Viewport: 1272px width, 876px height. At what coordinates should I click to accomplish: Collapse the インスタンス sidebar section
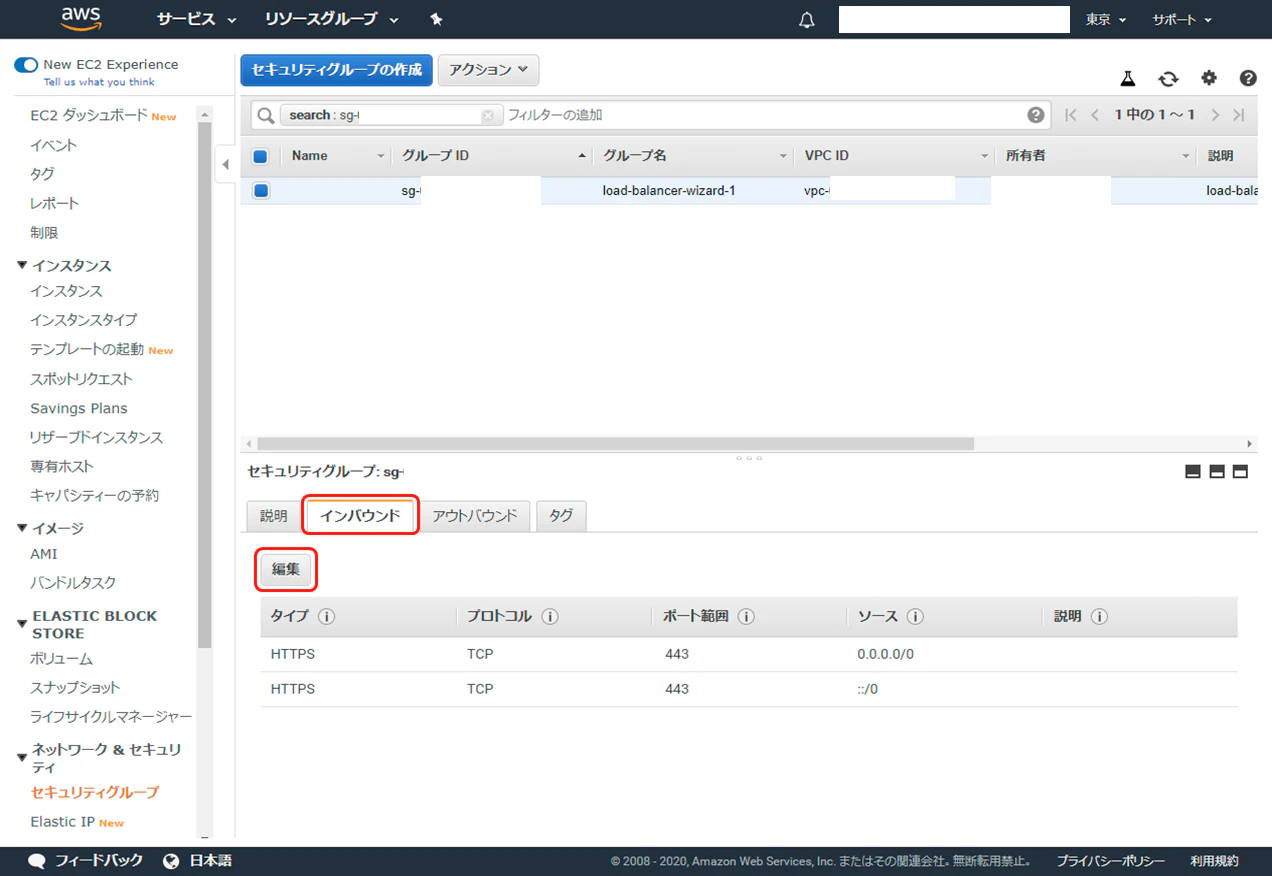click(x=22, y=266)
